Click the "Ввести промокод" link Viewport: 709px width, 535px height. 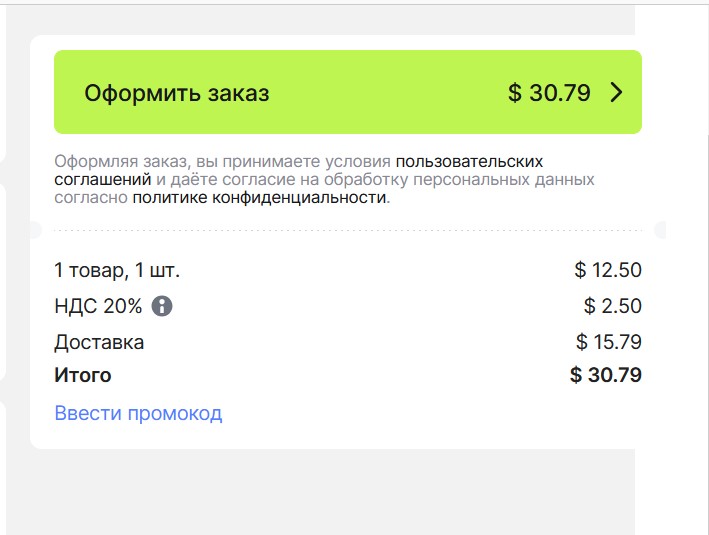tap(138, 413)
